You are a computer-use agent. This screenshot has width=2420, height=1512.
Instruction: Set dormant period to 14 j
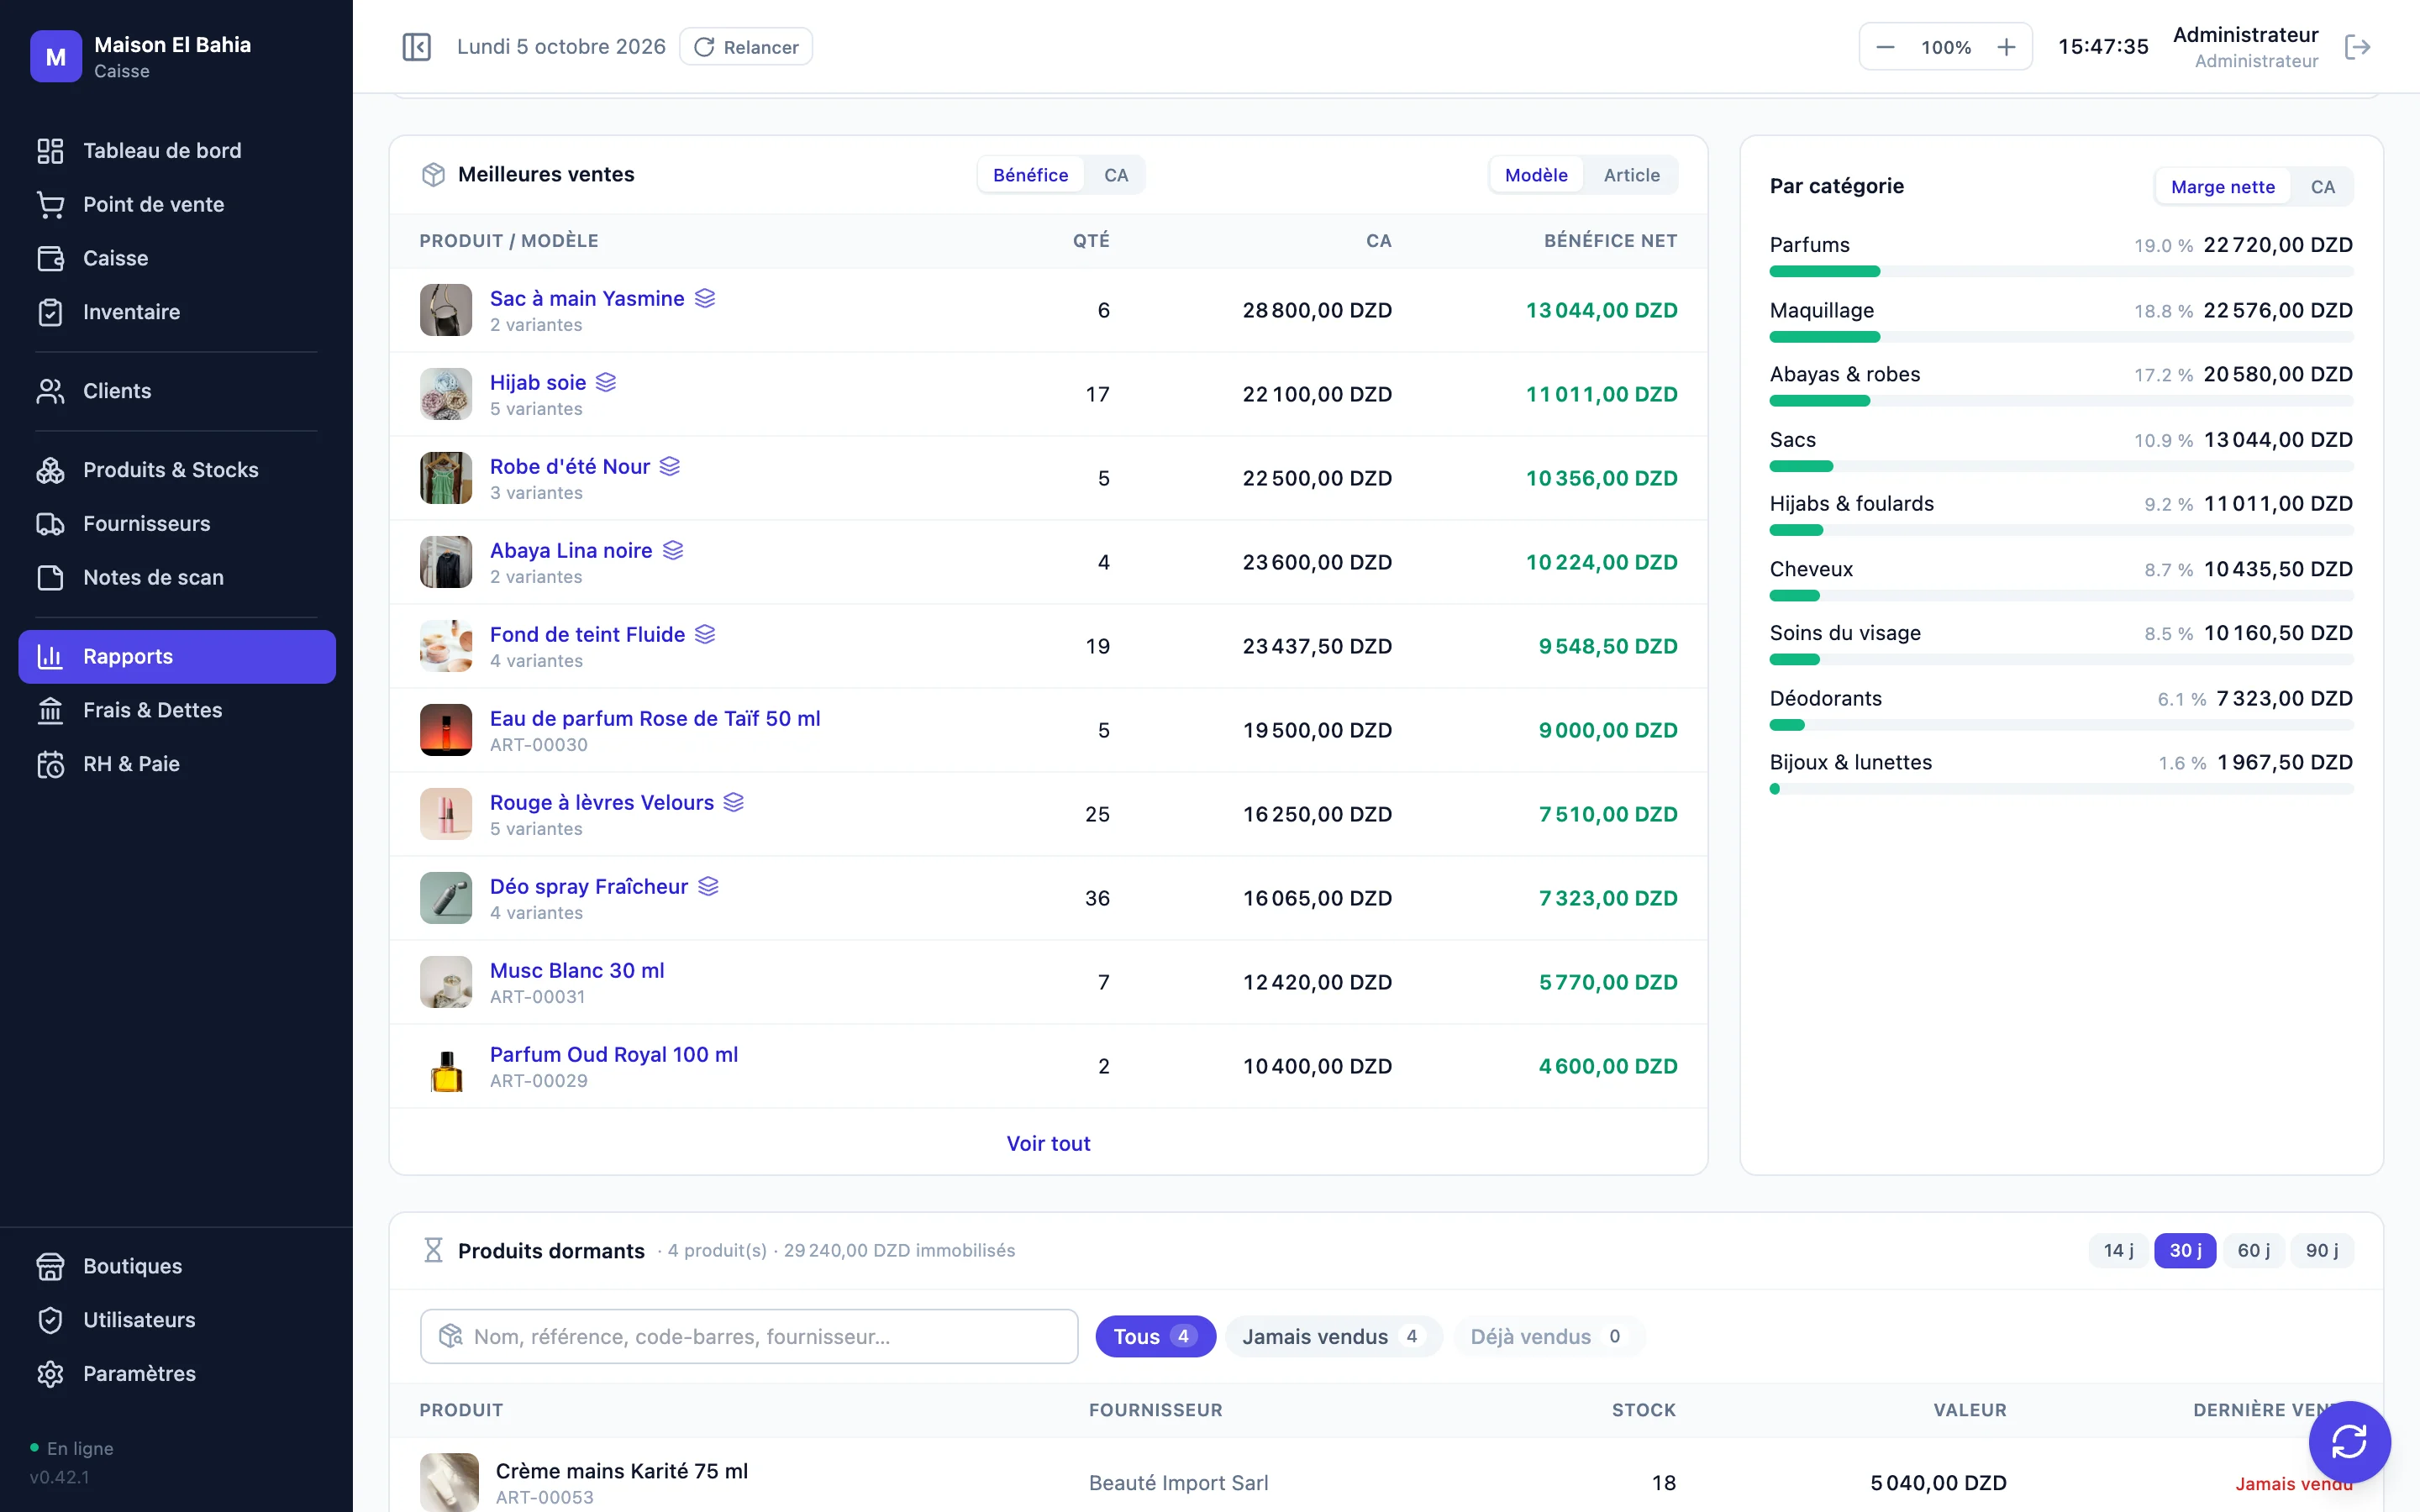(2118, 1250)
